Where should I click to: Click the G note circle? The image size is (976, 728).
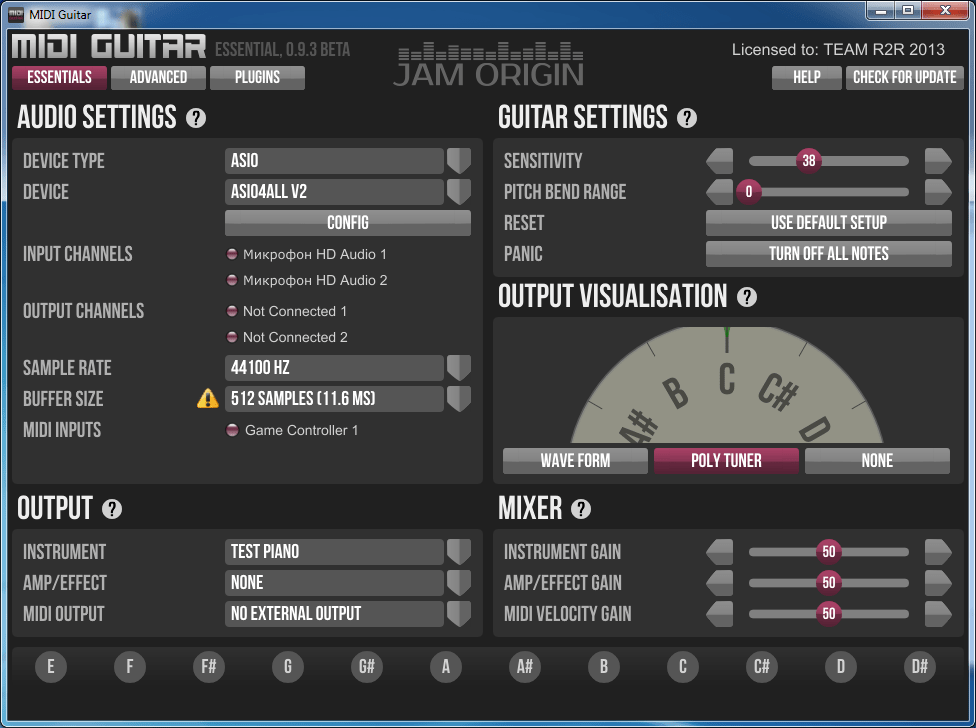288,667
